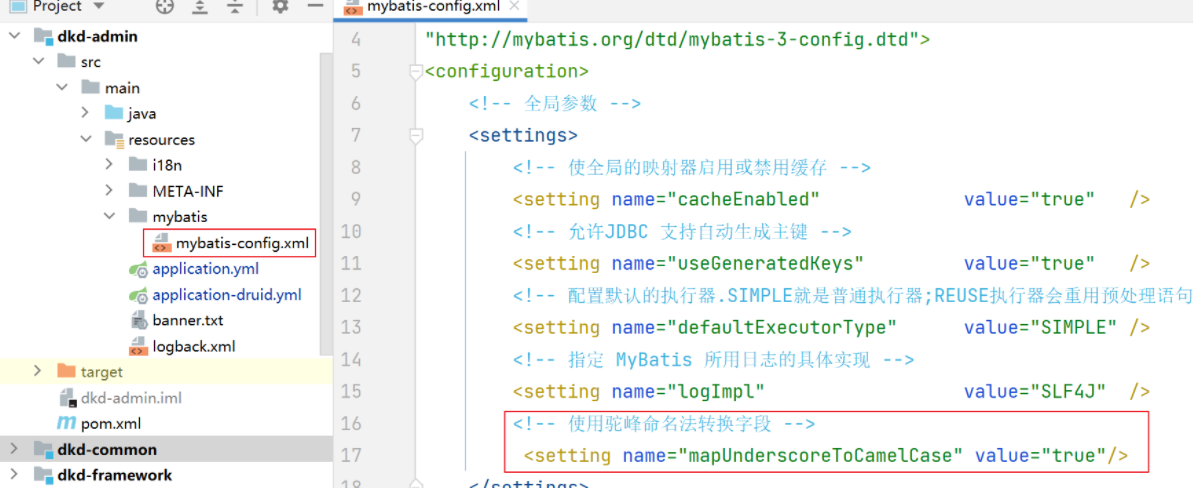Click the mybatis-config.xml file icon
This screenshot has height=497, width=1193.
click(x=161, y=244)
